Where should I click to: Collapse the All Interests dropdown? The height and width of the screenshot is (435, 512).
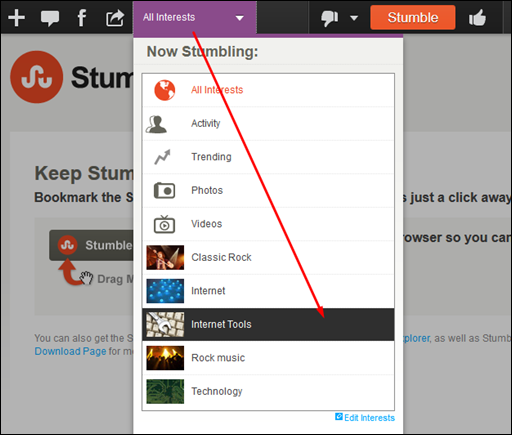click(x=195, y=17)
